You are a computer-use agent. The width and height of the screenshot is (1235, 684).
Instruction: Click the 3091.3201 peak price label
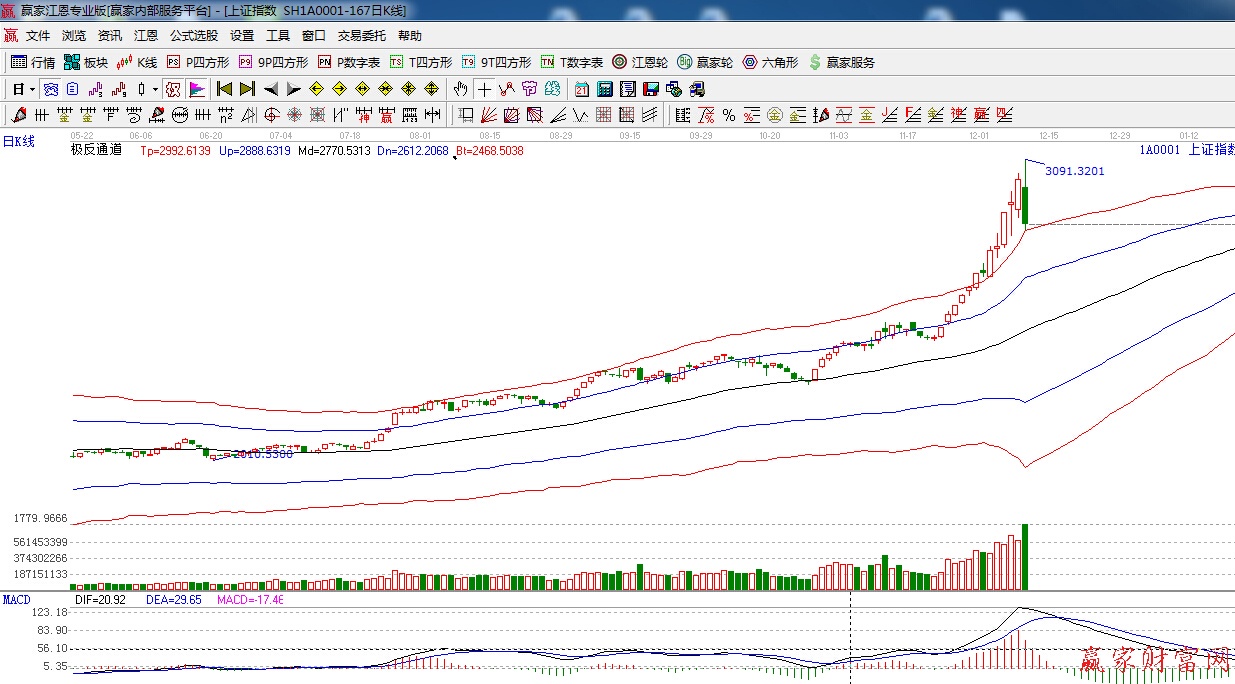1074,171
